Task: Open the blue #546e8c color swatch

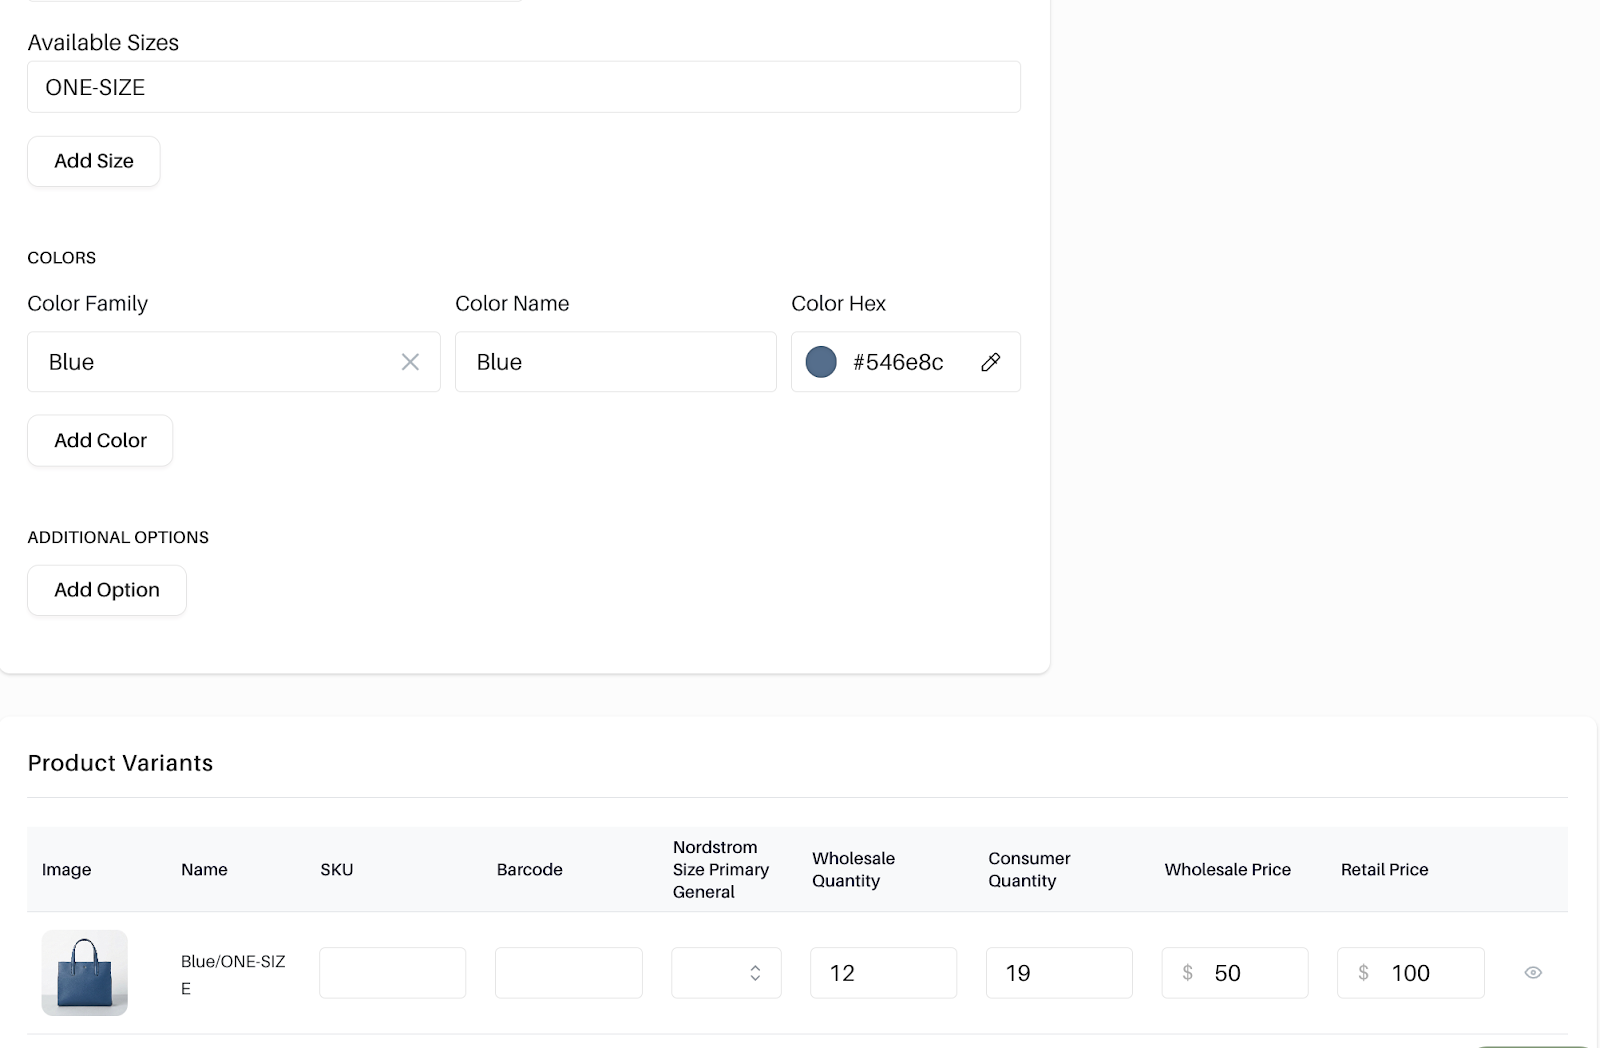Action: click(x=821, y=362)
